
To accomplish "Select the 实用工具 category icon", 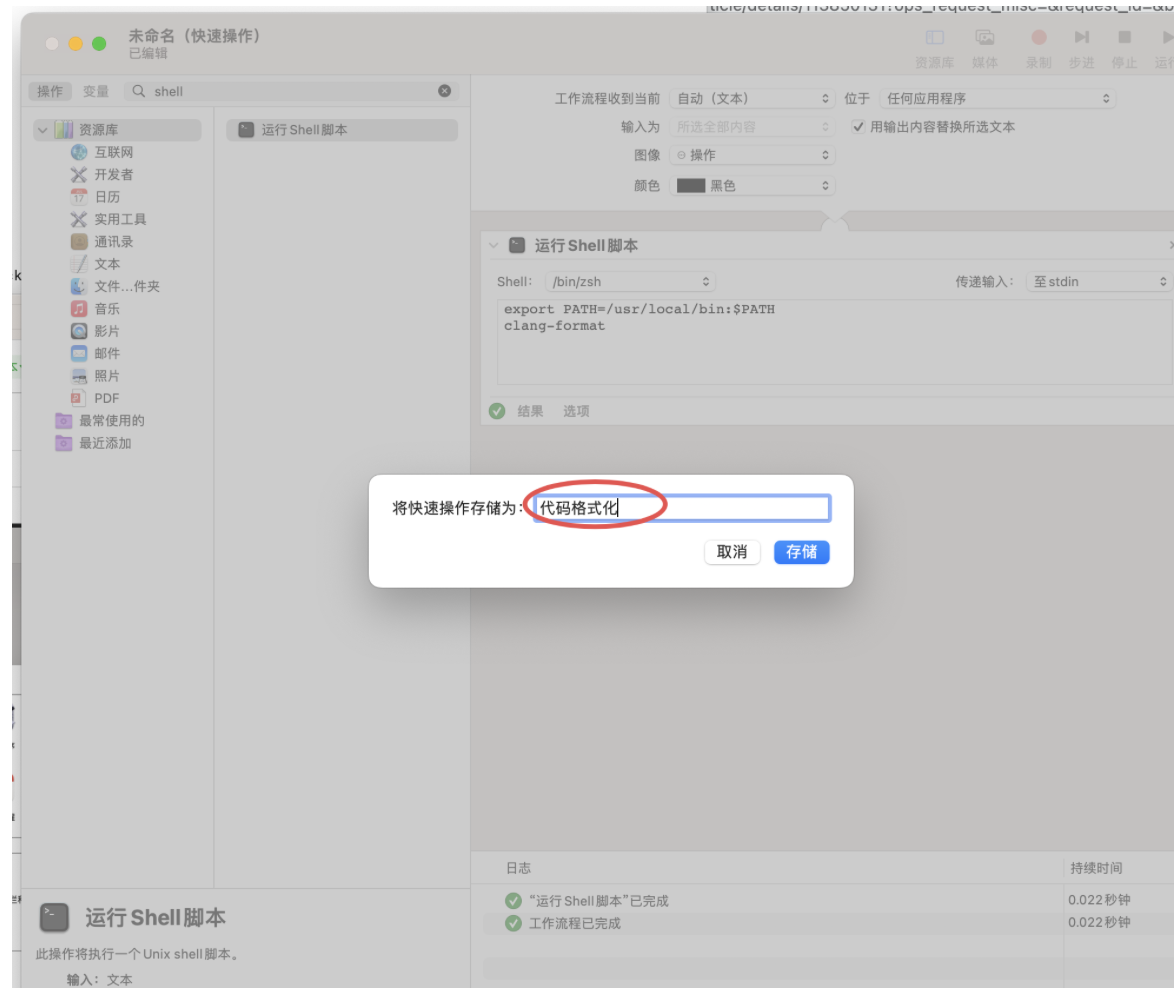I will point(79,219).
